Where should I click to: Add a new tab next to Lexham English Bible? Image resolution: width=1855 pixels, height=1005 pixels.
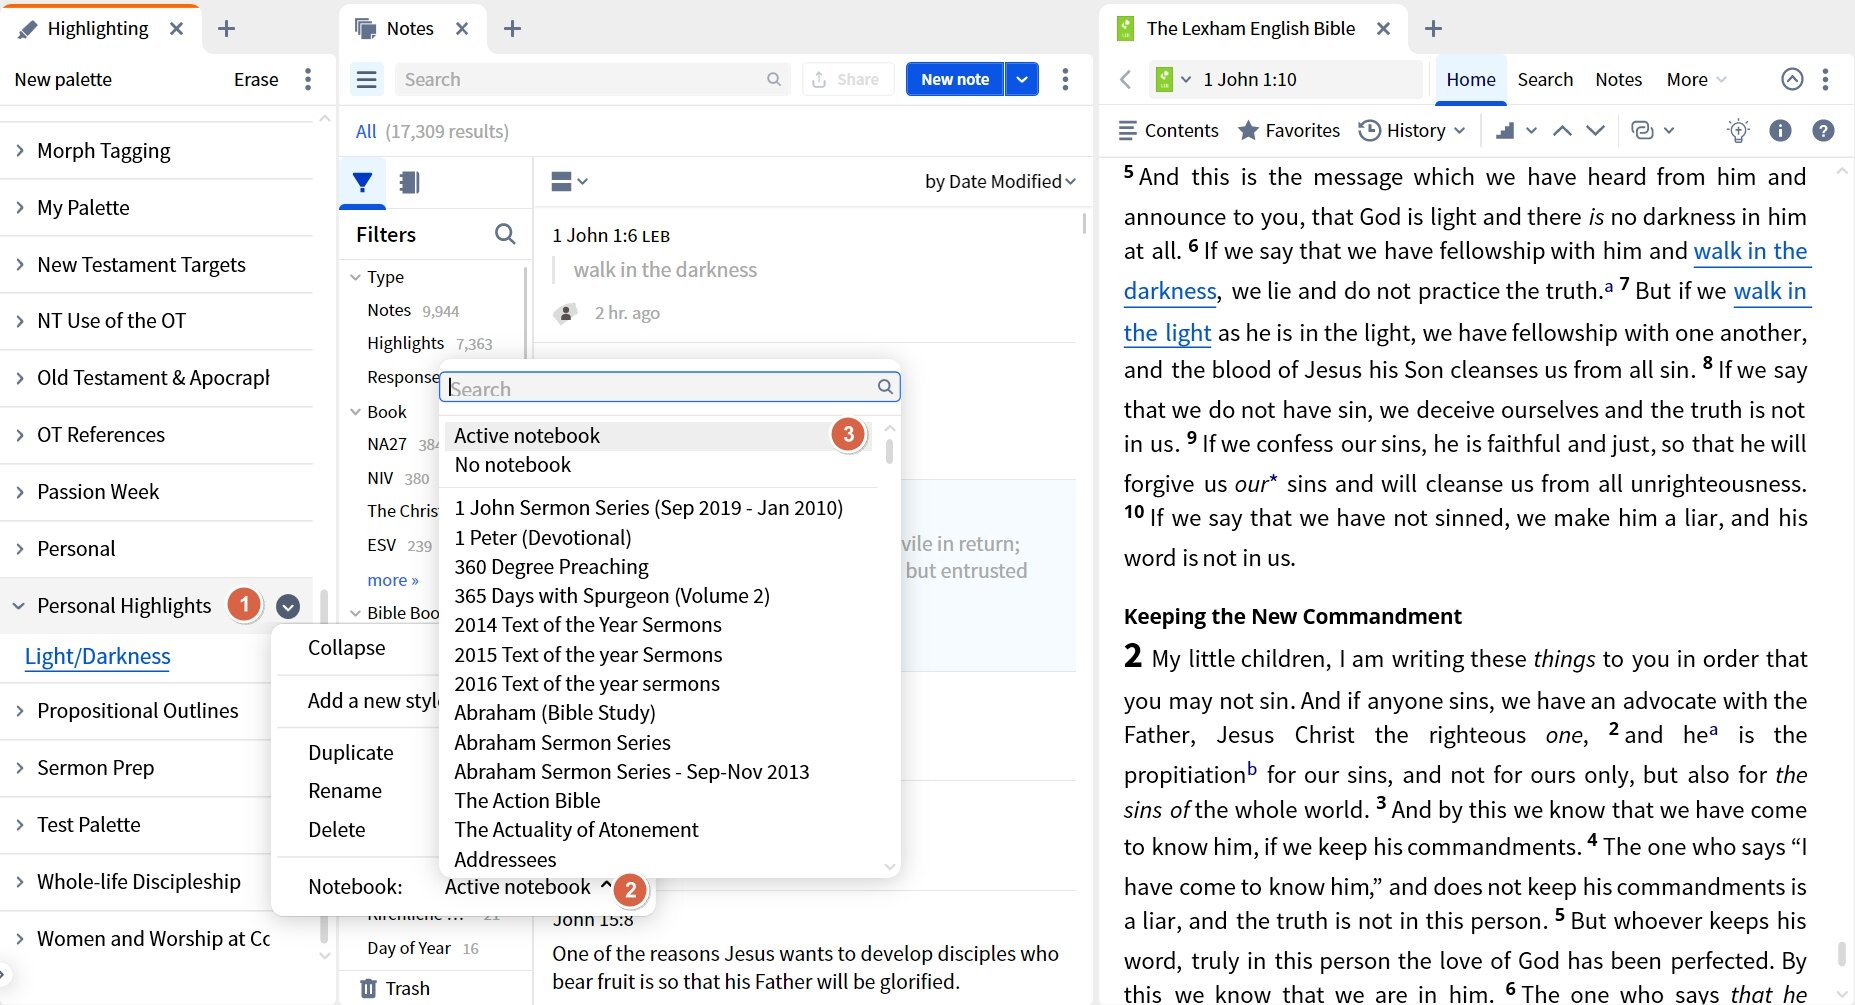pyautogui.click(x=1433, y=29)
